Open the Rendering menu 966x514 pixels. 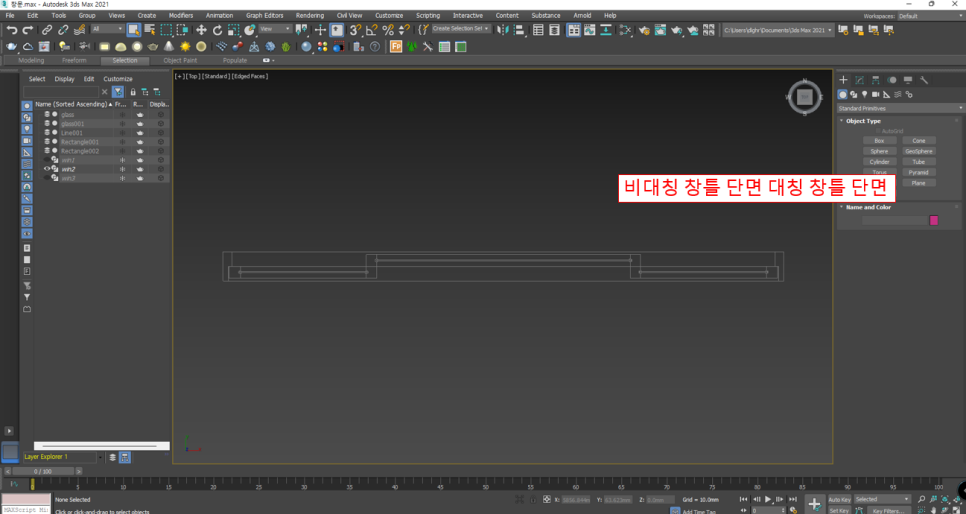coord(310,15)
